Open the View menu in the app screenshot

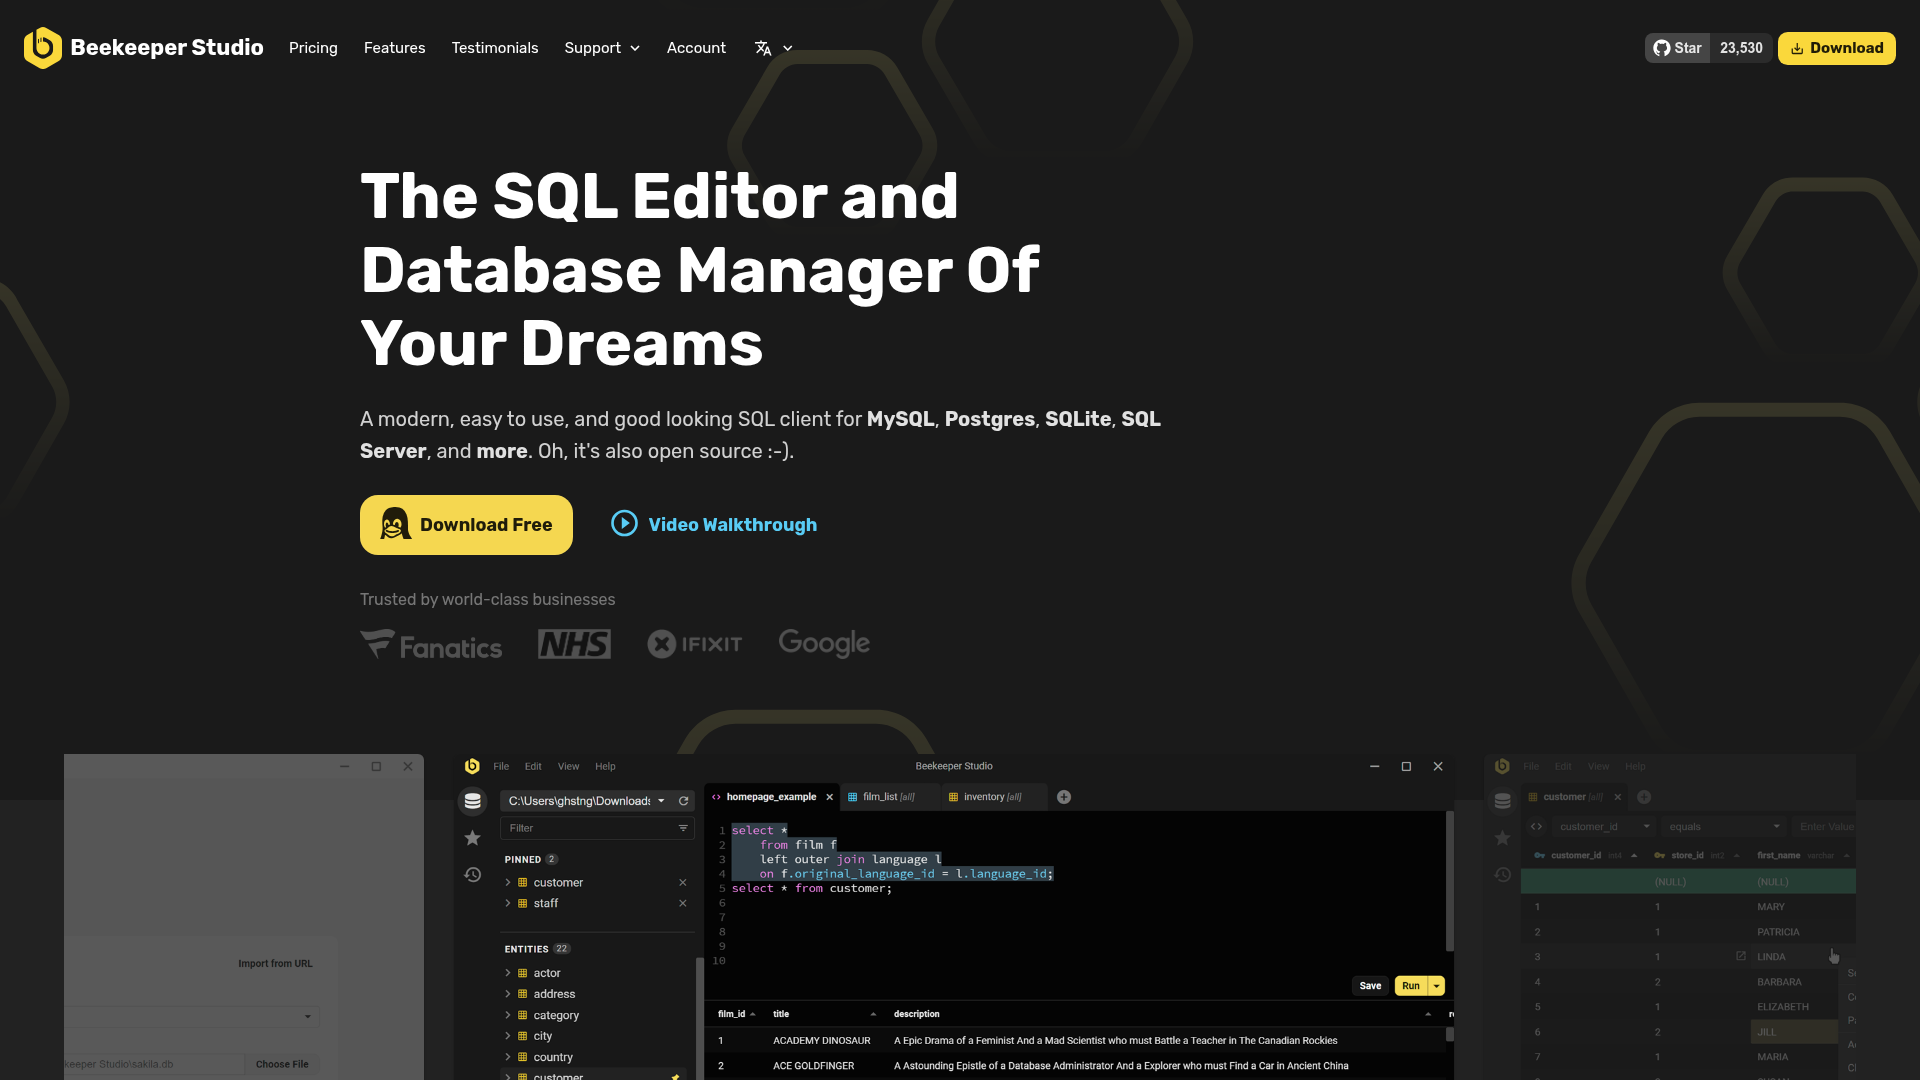(x=568, y=767)
